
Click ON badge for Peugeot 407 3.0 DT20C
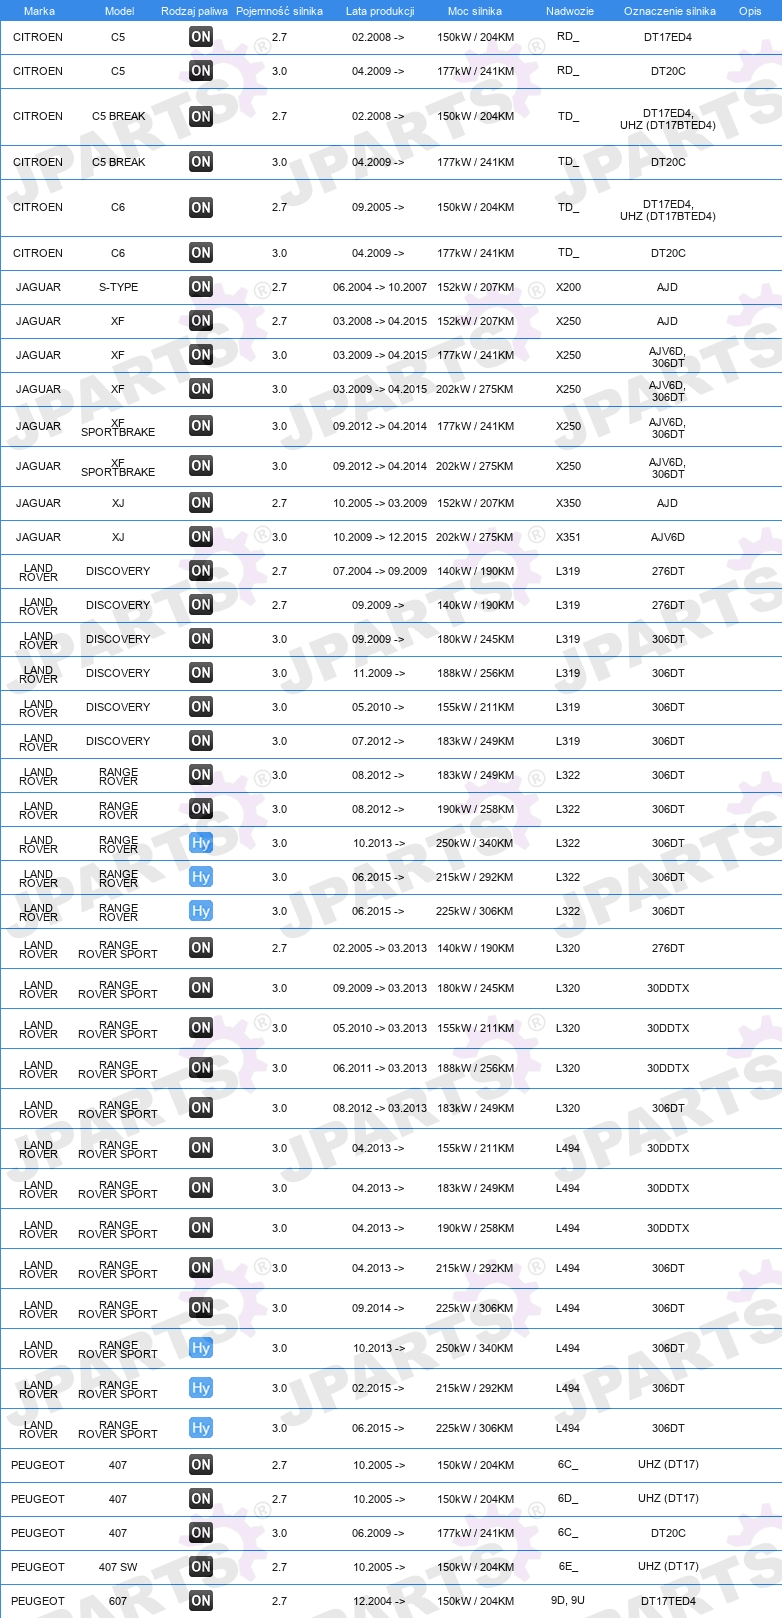201,1533
